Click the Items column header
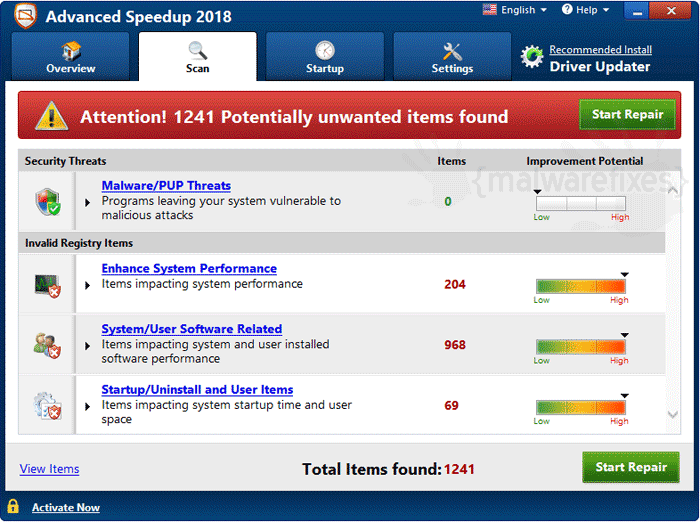Screen dimensions: 700x522 [451, 161]
